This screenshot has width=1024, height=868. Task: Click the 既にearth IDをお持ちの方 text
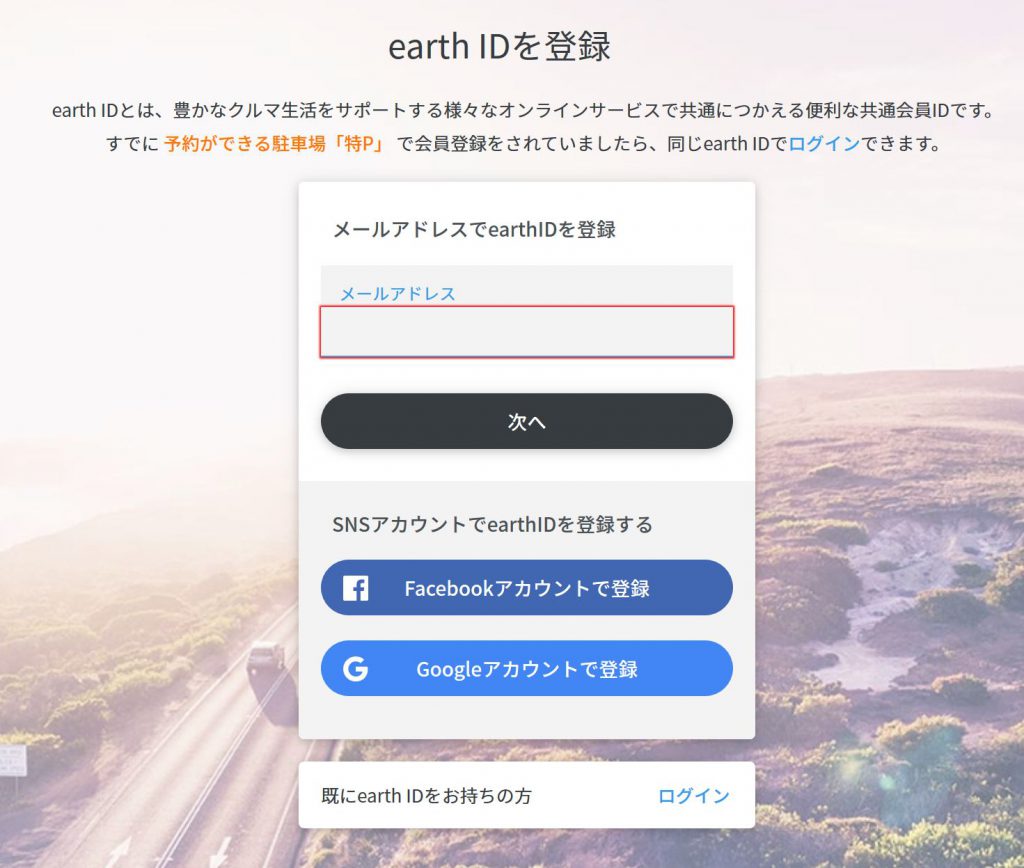[426, 796]
